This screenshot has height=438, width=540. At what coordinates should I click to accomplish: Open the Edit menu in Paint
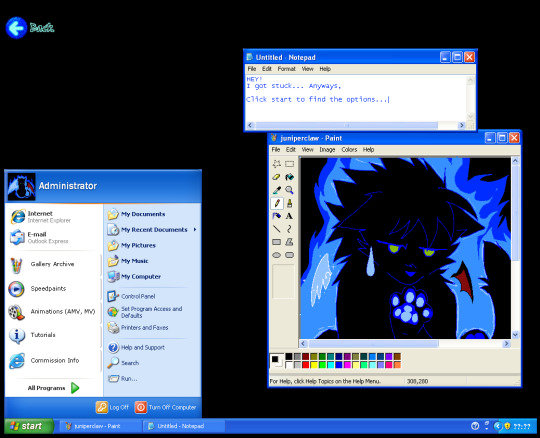[291, 149]
